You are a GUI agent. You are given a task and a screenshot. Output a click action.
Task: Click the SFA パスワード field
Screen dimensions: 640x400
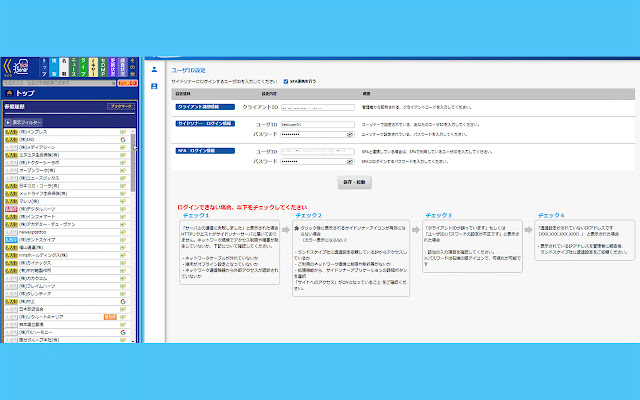click(318, 162)
